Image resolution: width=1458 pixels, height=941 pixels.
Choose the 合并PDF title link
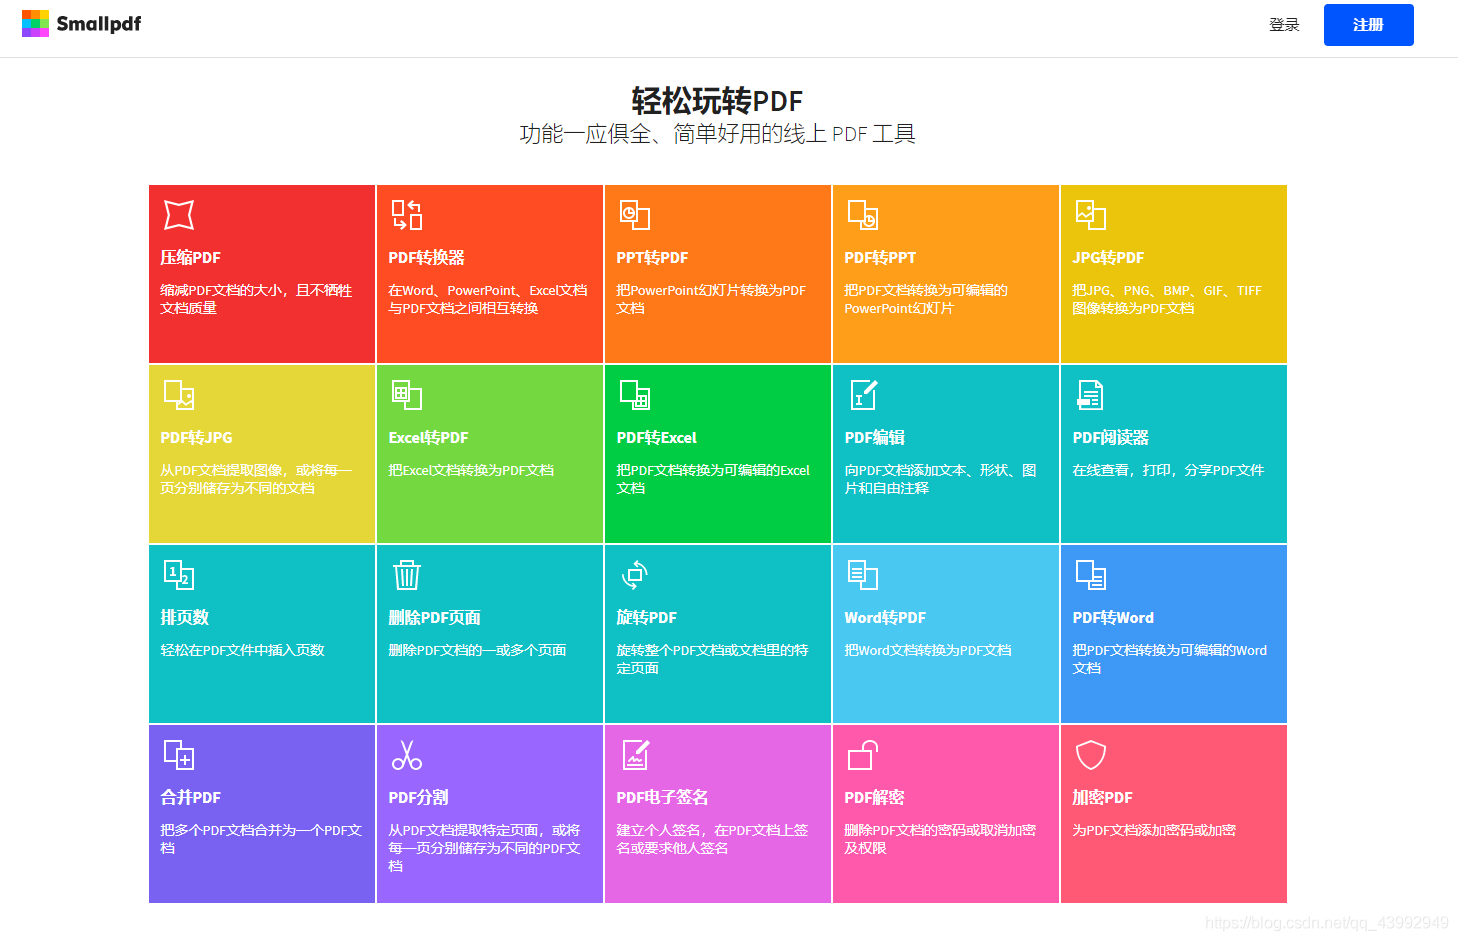[190, 798]
